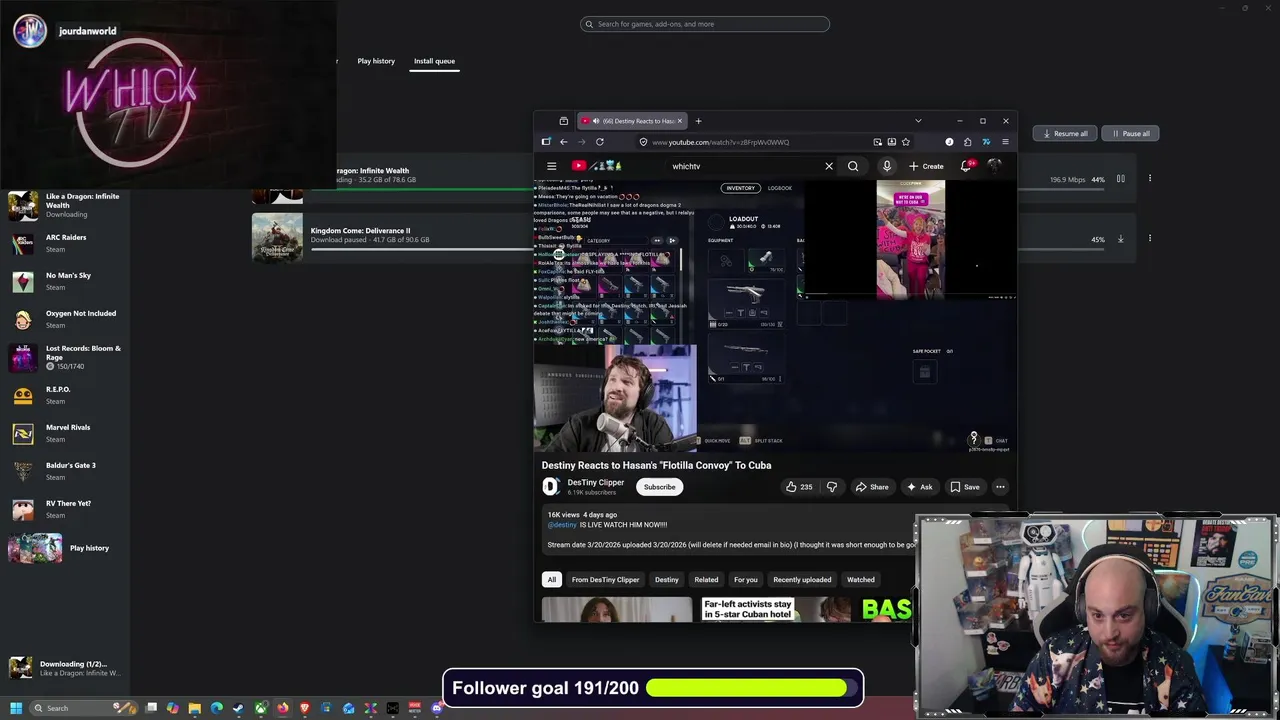Select the Install queue tab
1280x720 pixels.
434,61
